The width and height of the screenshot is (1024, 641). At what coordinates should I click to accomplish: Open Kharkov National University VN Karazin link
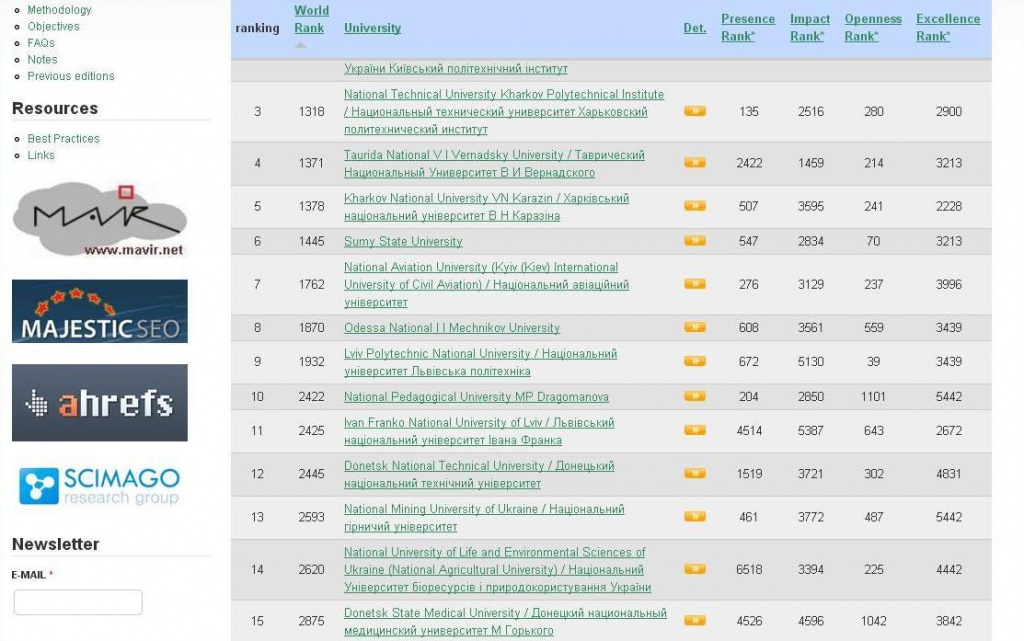pos(487,206)
